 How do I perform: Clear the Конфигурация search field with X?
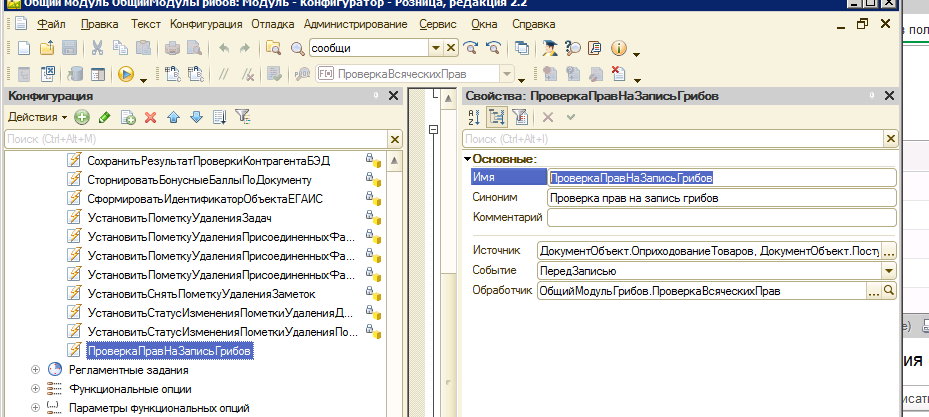(x=395, y=139)
